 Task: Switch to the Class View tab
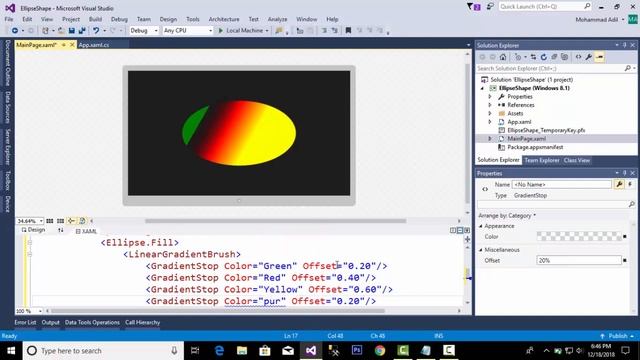tap(577, 160)
